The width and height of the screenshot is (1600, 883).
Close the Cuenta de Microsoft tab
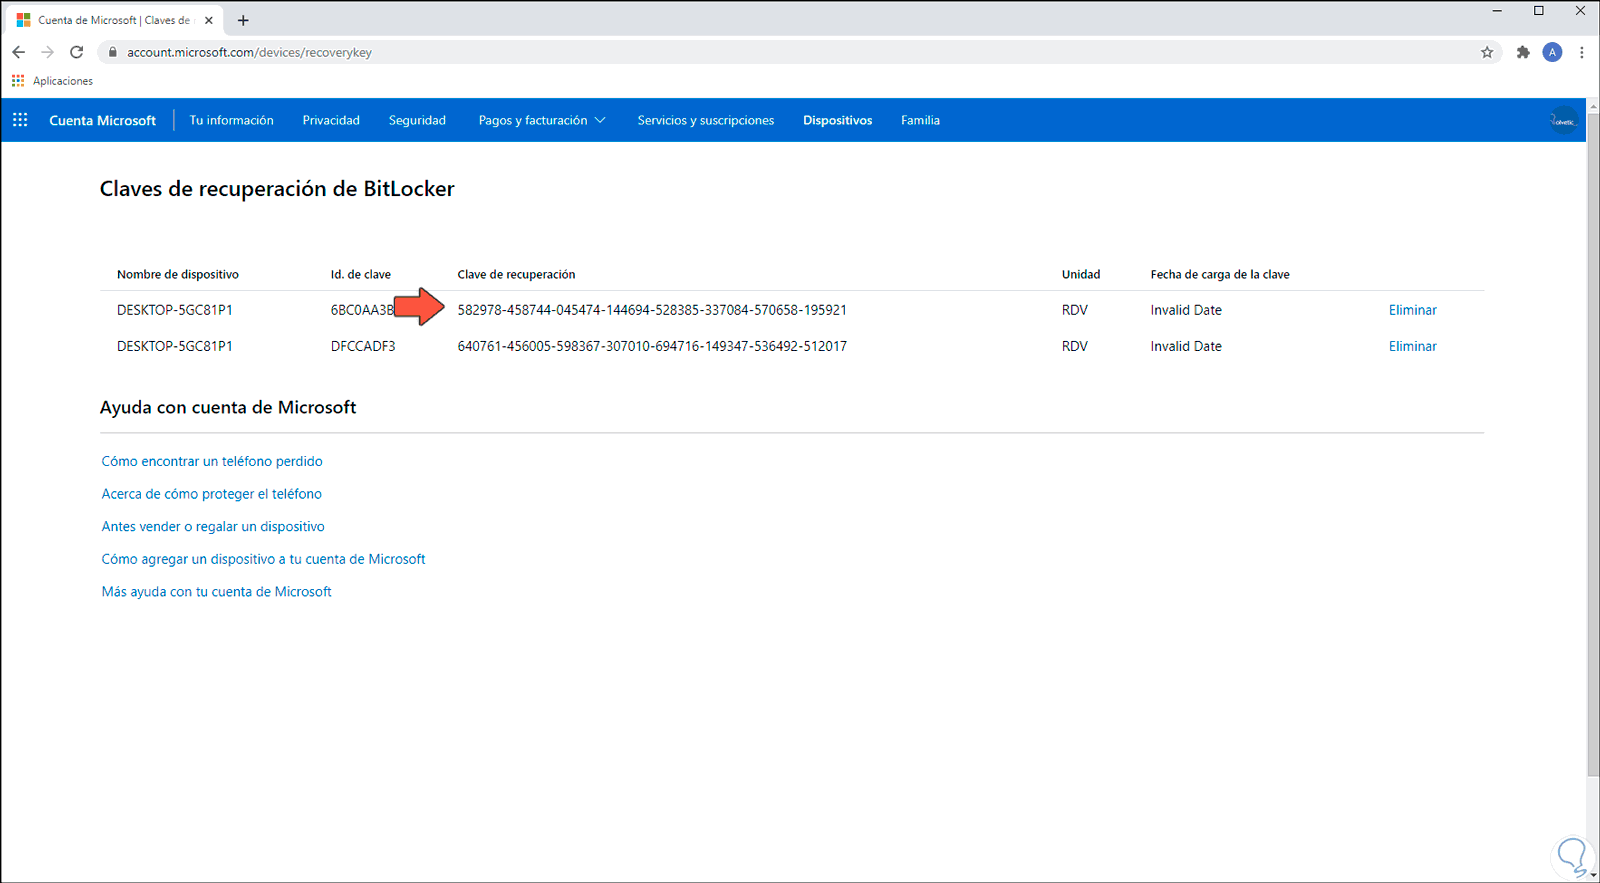[209, 20]
